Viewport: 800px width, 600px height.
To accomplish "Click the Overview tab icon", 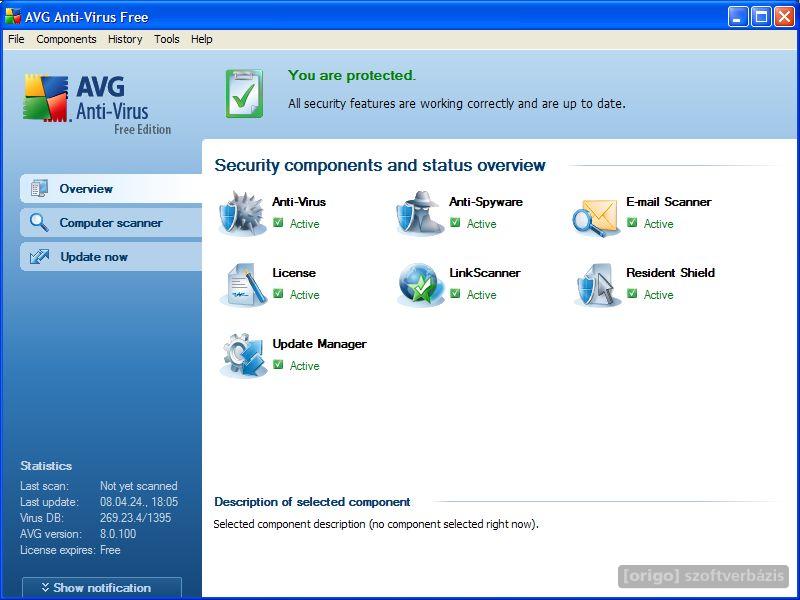I will point(39,188).
